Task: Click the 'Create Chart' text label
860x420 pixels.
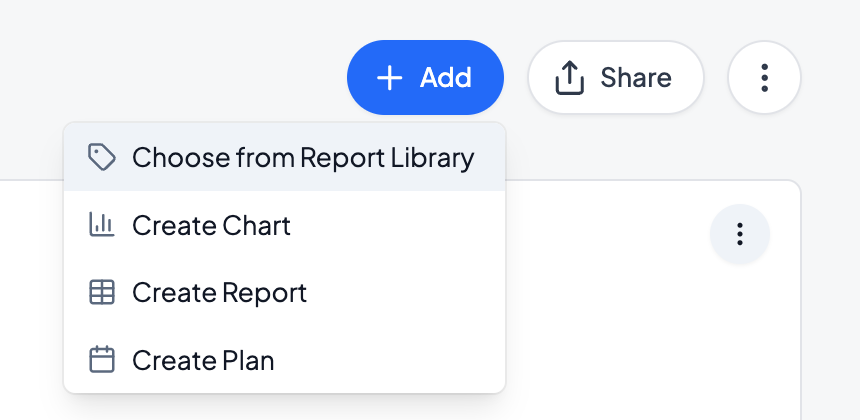Action: pos(211,225)
